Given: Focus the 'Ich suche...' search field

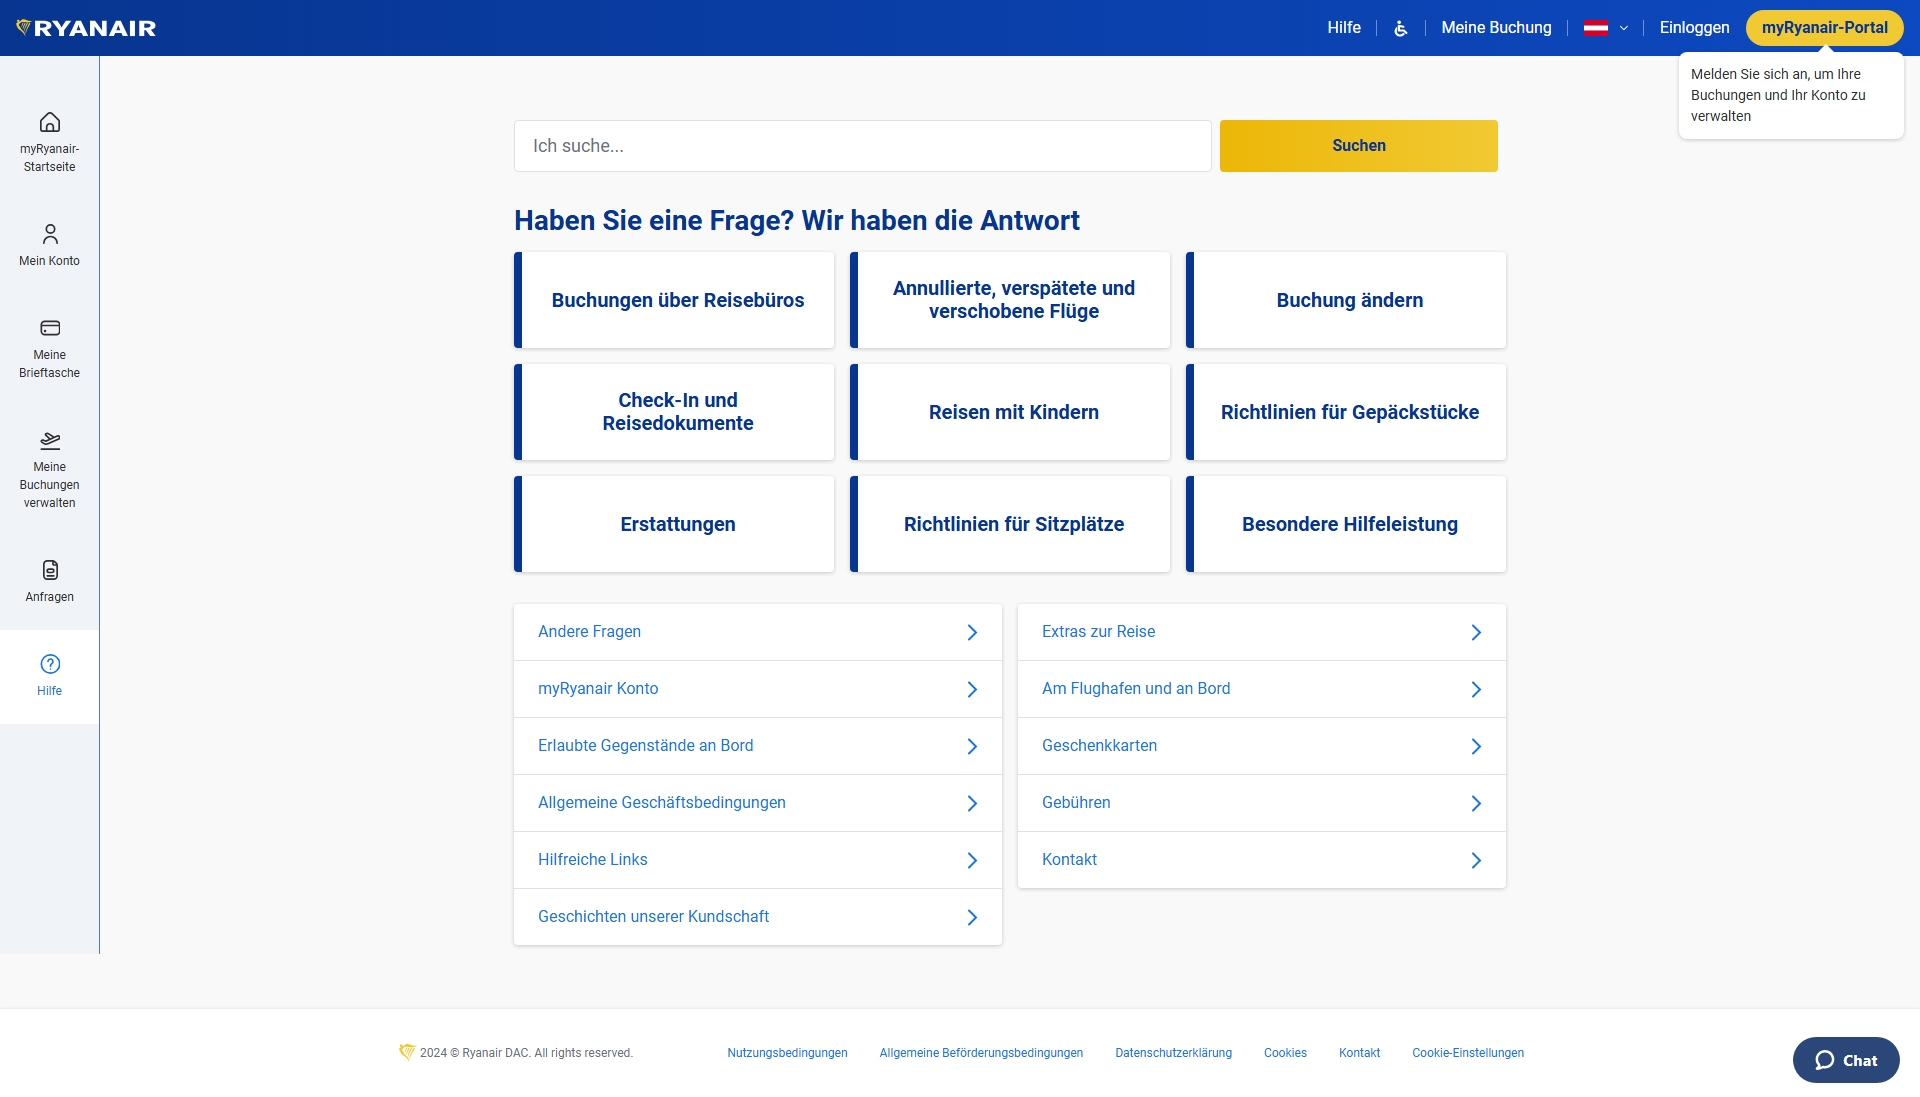Looking at the screenshot, I should coord(863,146).
